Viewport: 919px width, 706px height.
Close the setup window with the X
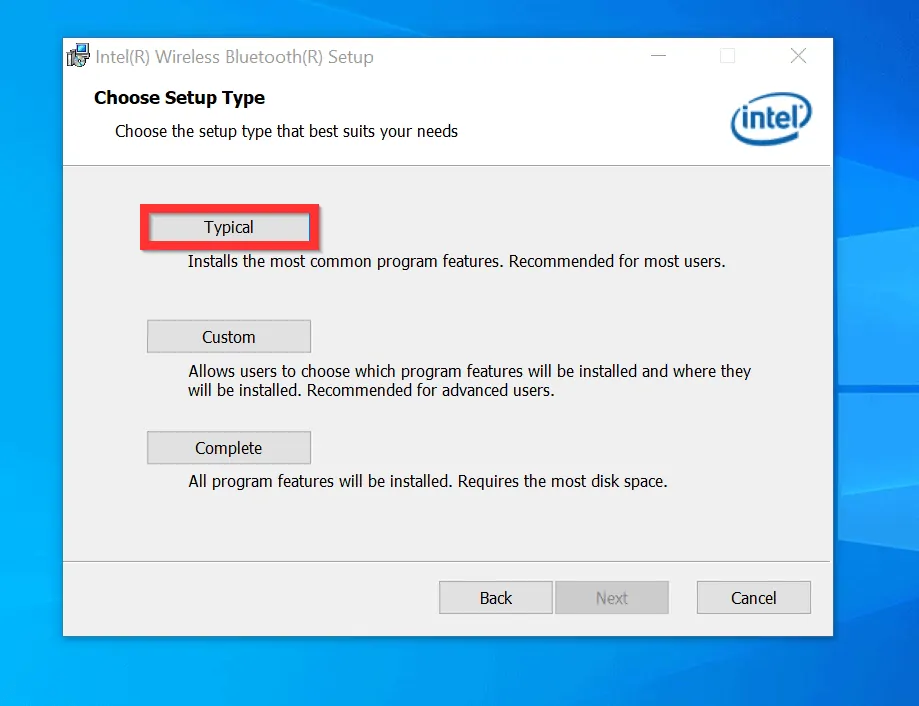click(798, 56)
